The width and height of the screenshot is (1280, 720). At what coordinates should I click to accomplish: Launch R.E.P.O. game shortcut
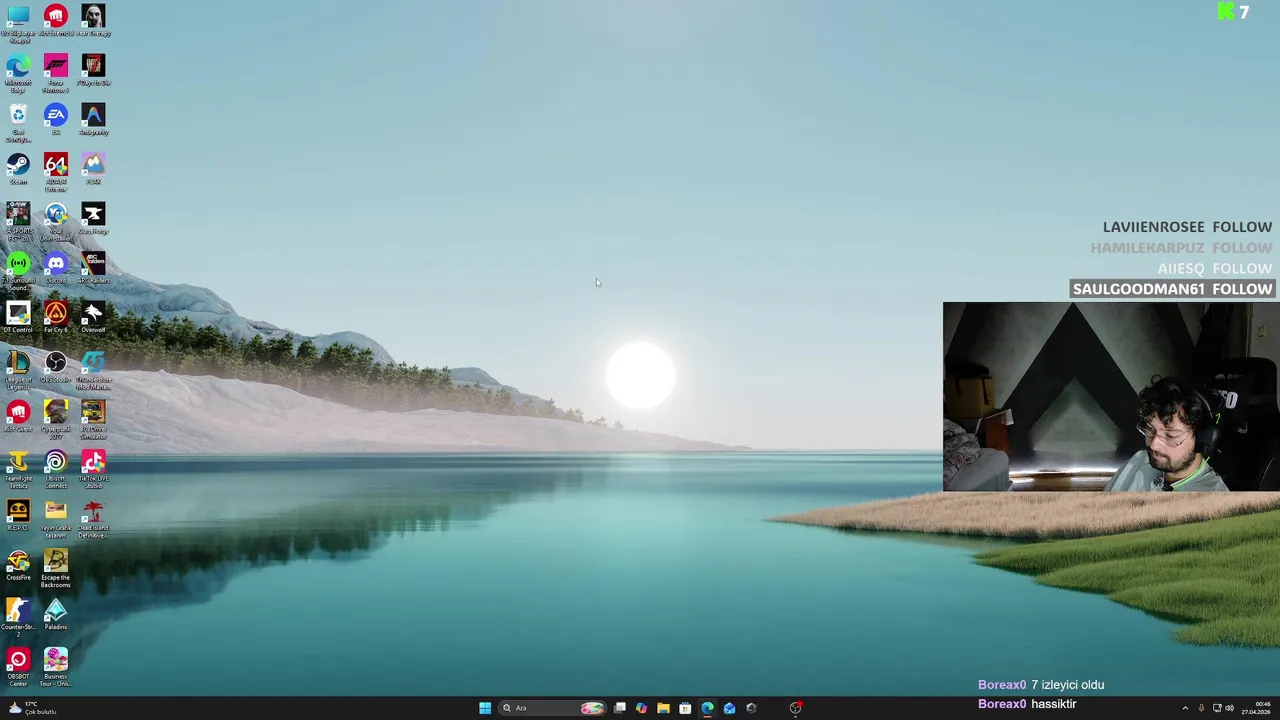(x=18, y=515)
